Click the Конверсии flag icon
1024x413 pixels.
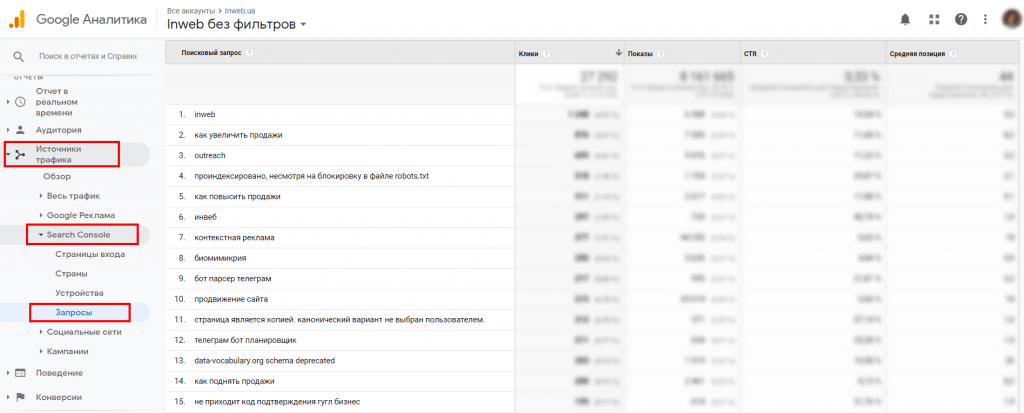click(20, 397)
